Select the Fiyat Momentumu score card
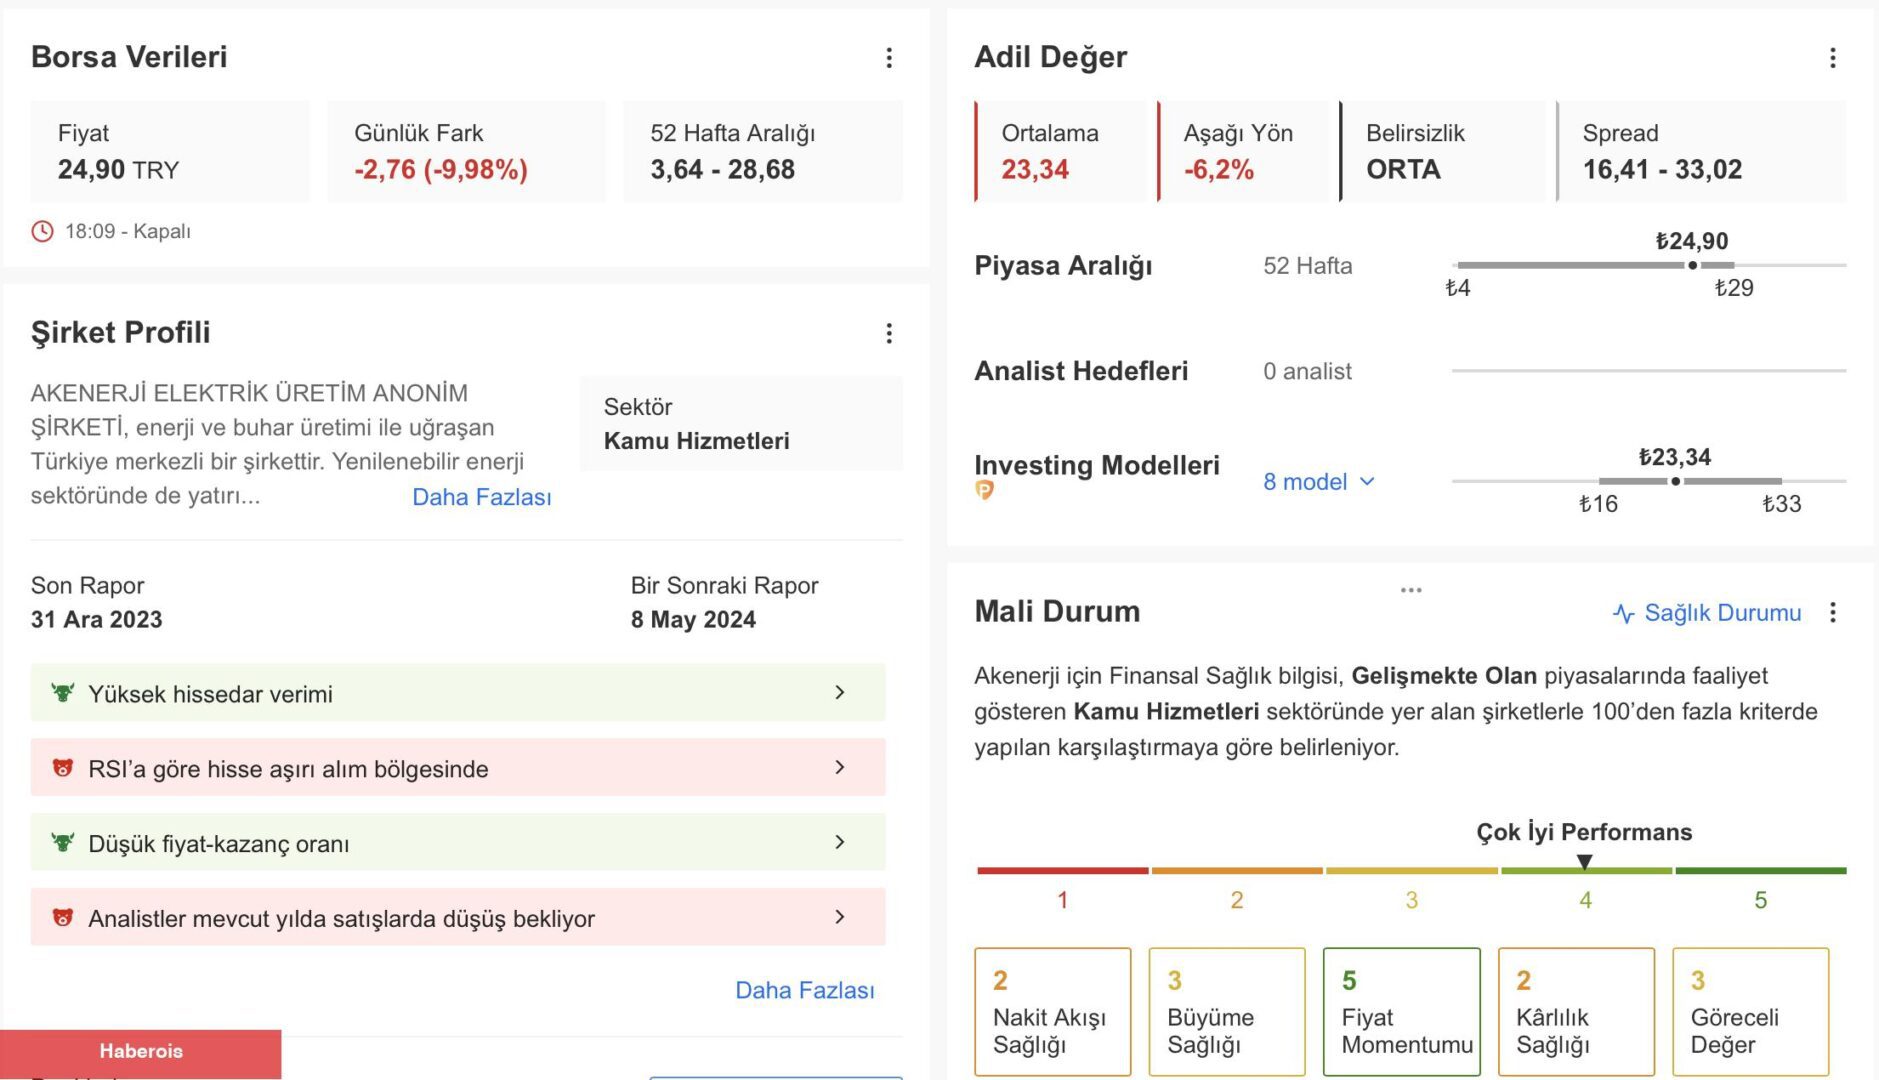The image size is (1879, 1080). pos(1401,1011)
